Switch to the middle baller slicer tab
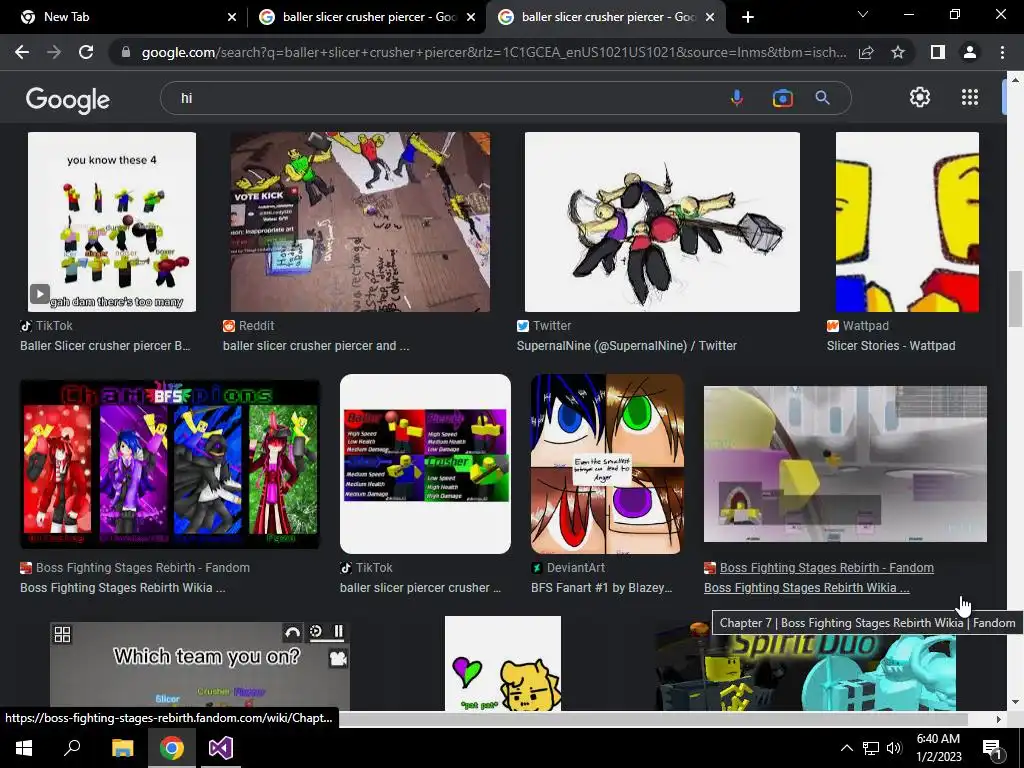The image size is (1024, 768). click(x=368, y=17)
